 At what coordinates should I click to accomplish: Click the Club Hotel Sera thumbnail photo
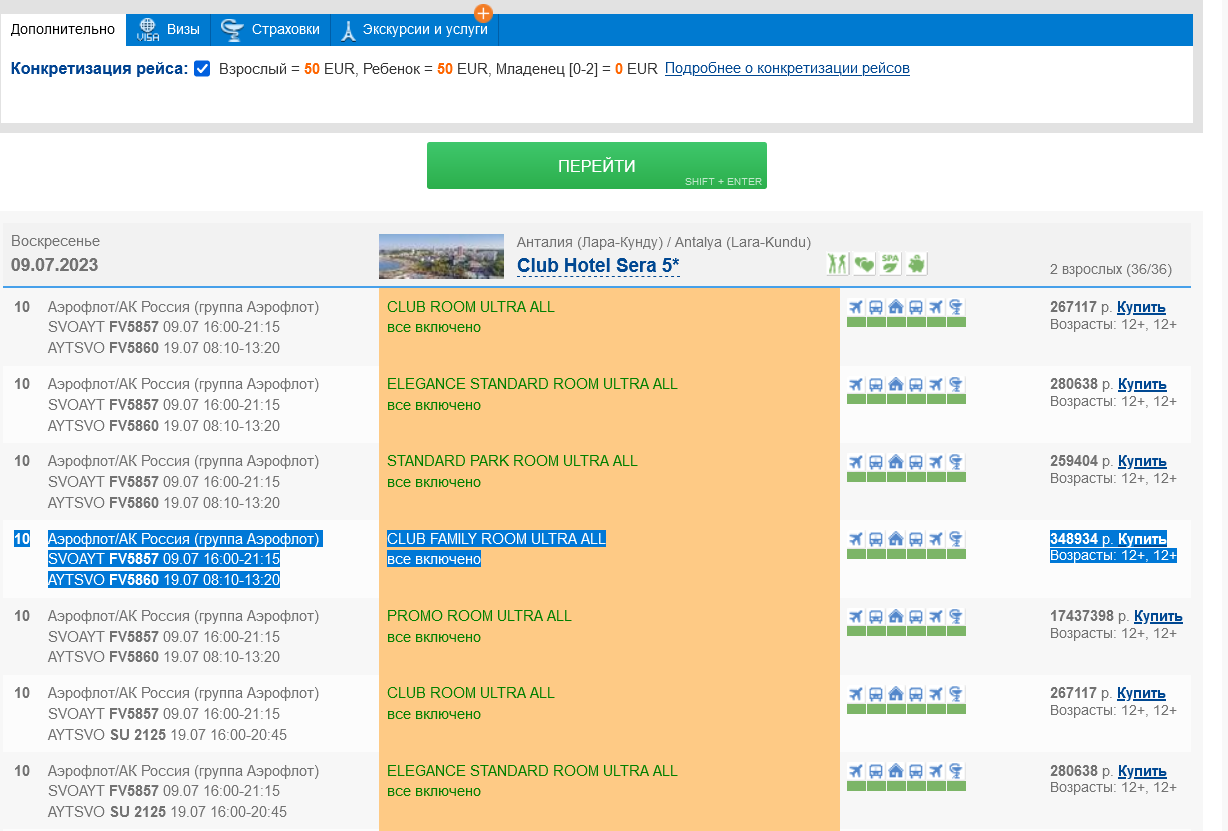pyautogui.click(x=441, y=256)
